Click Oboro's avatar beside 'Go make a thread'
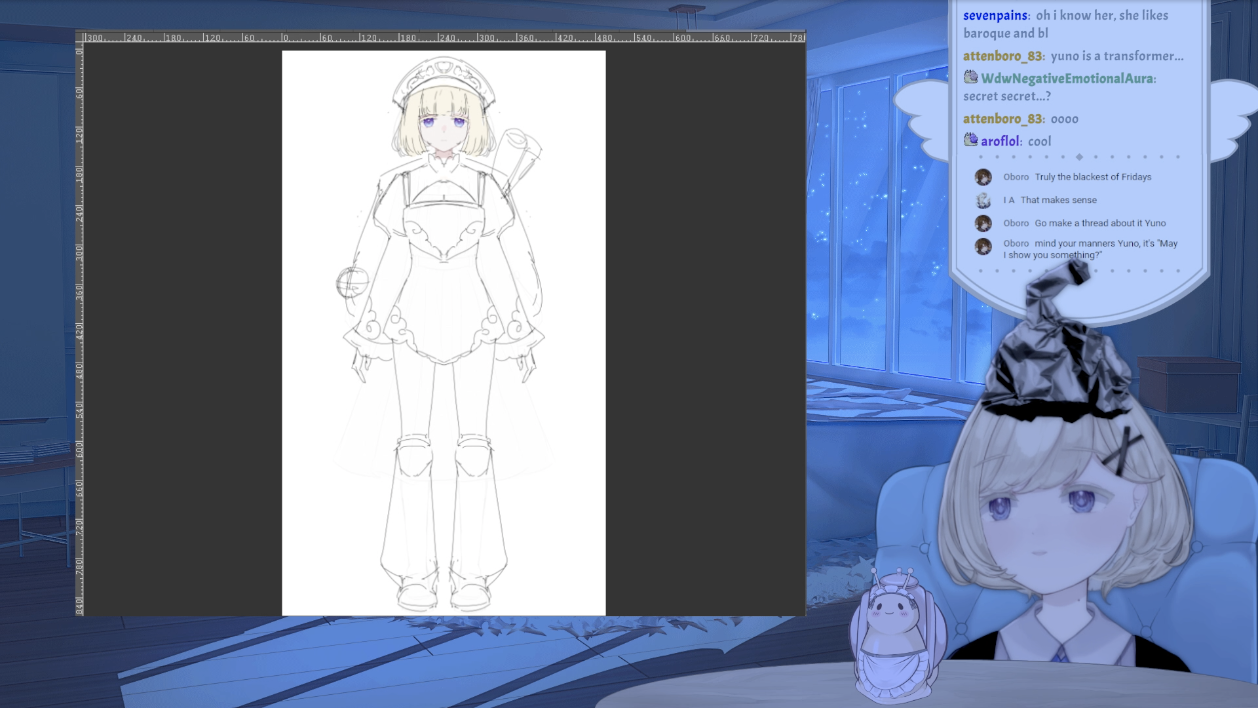The image size is (1258, 708). tap(983, 223)
